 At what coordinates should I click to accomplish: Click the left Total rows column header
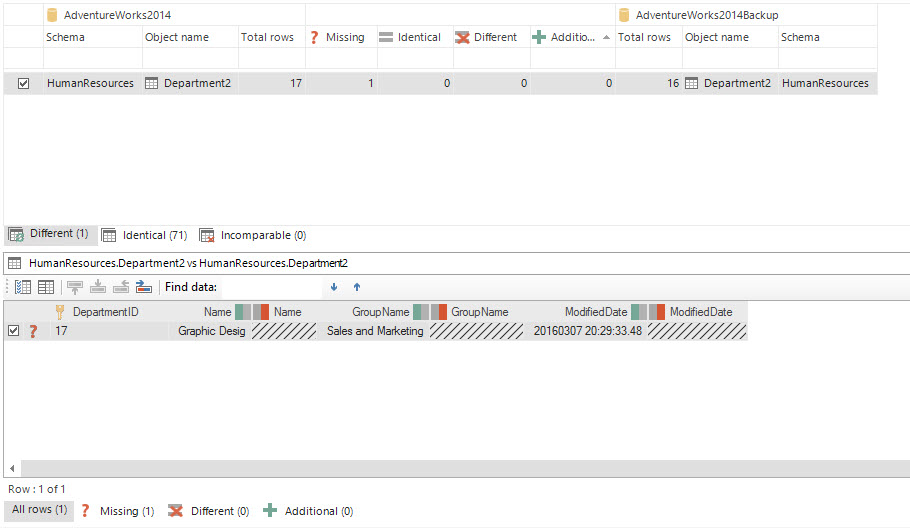click(x=272, y=37)
